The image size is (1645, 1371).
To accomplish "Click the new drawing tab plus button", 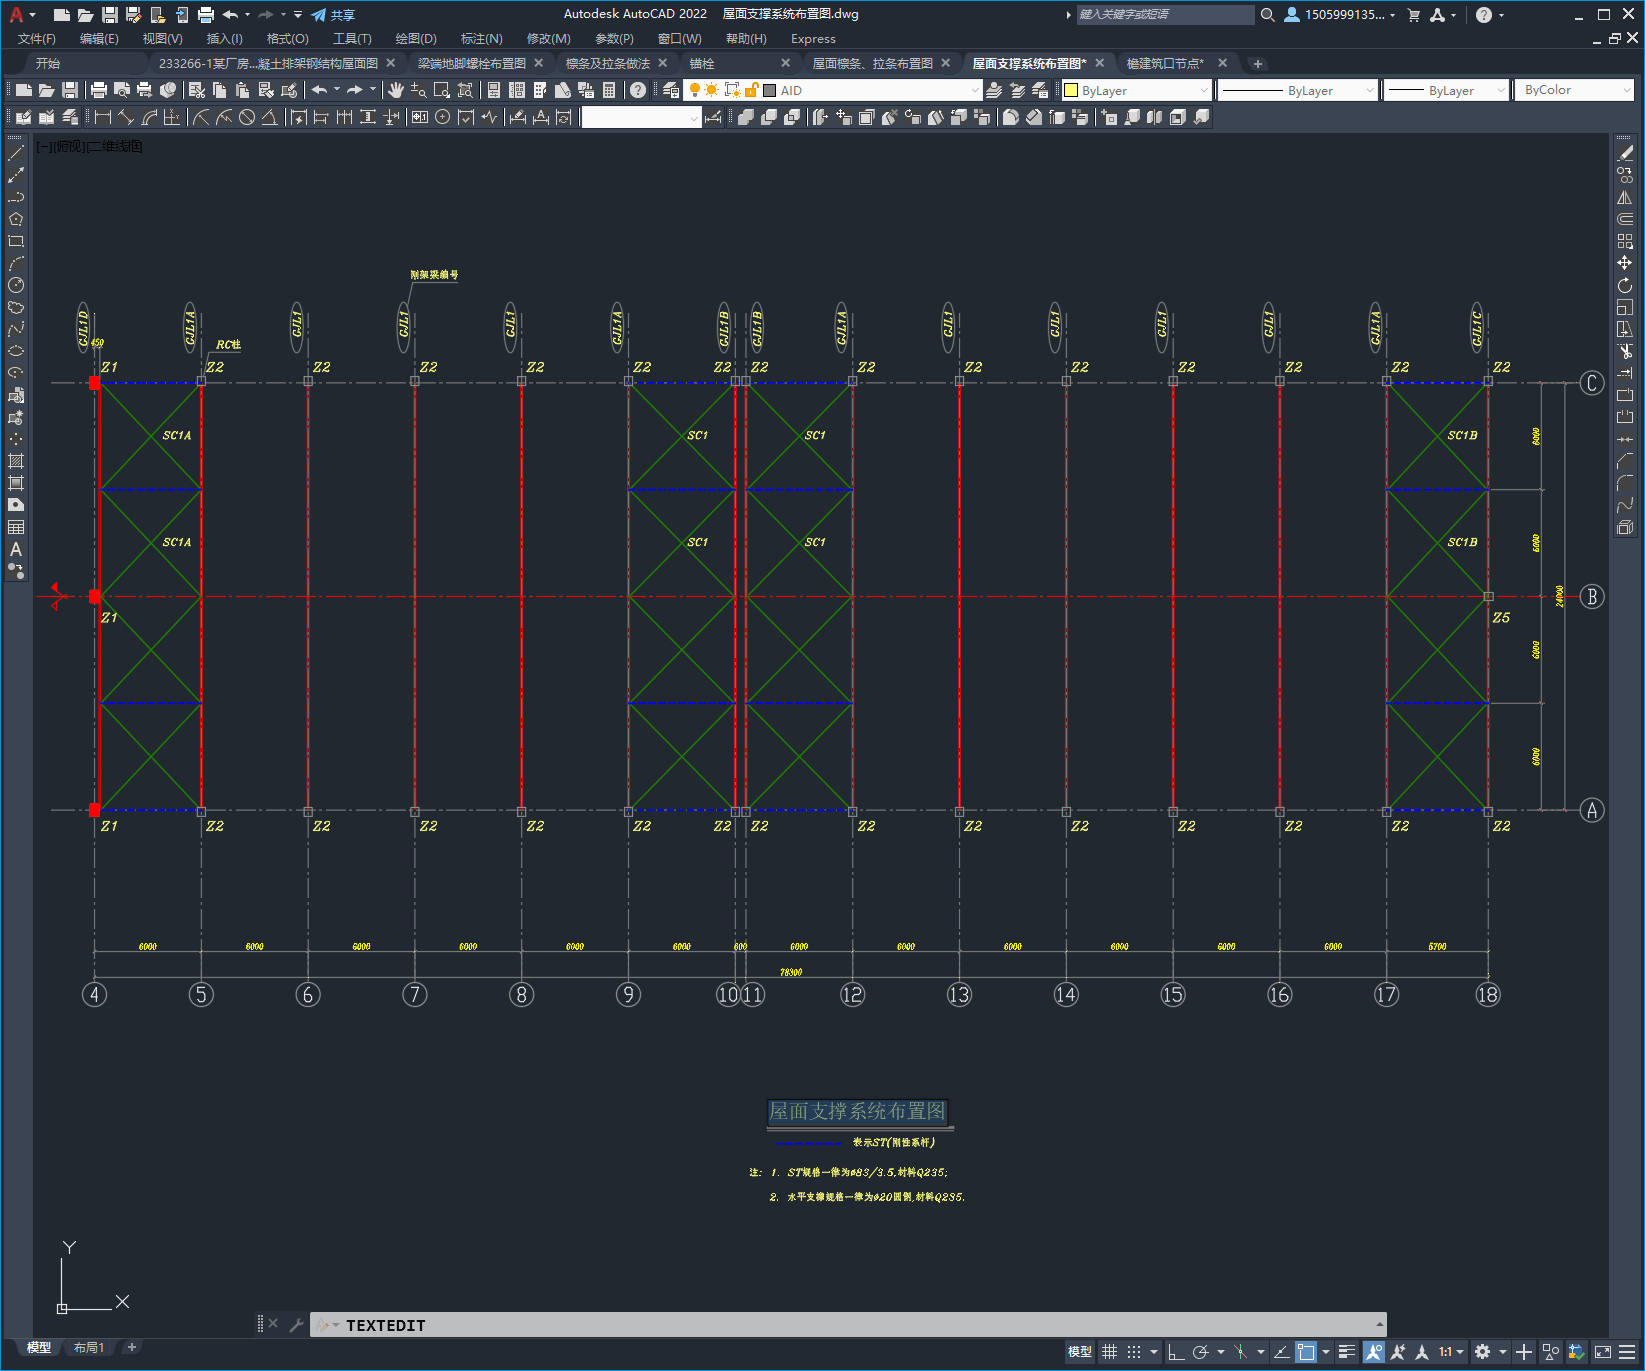I will [x=1258, y=63].
